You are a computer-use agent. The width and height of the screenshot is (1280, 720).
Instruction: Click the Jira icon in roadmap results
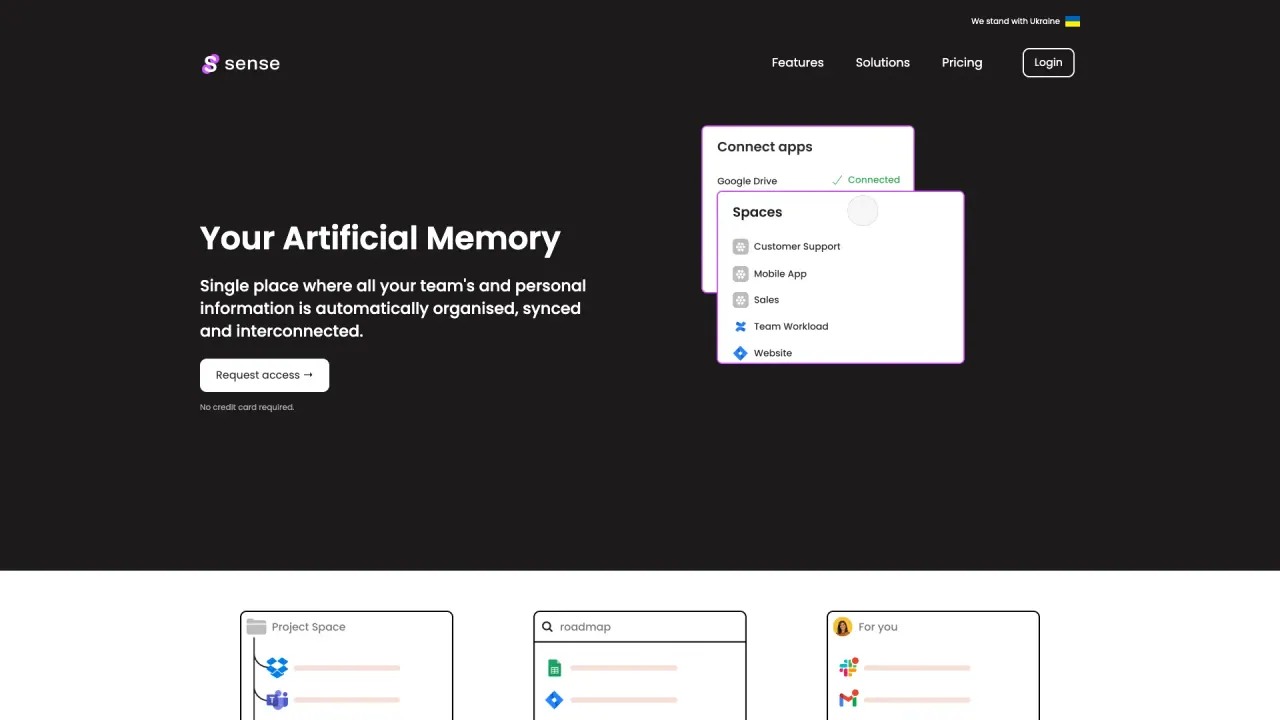pyautogui.click(x=554, y=700)
